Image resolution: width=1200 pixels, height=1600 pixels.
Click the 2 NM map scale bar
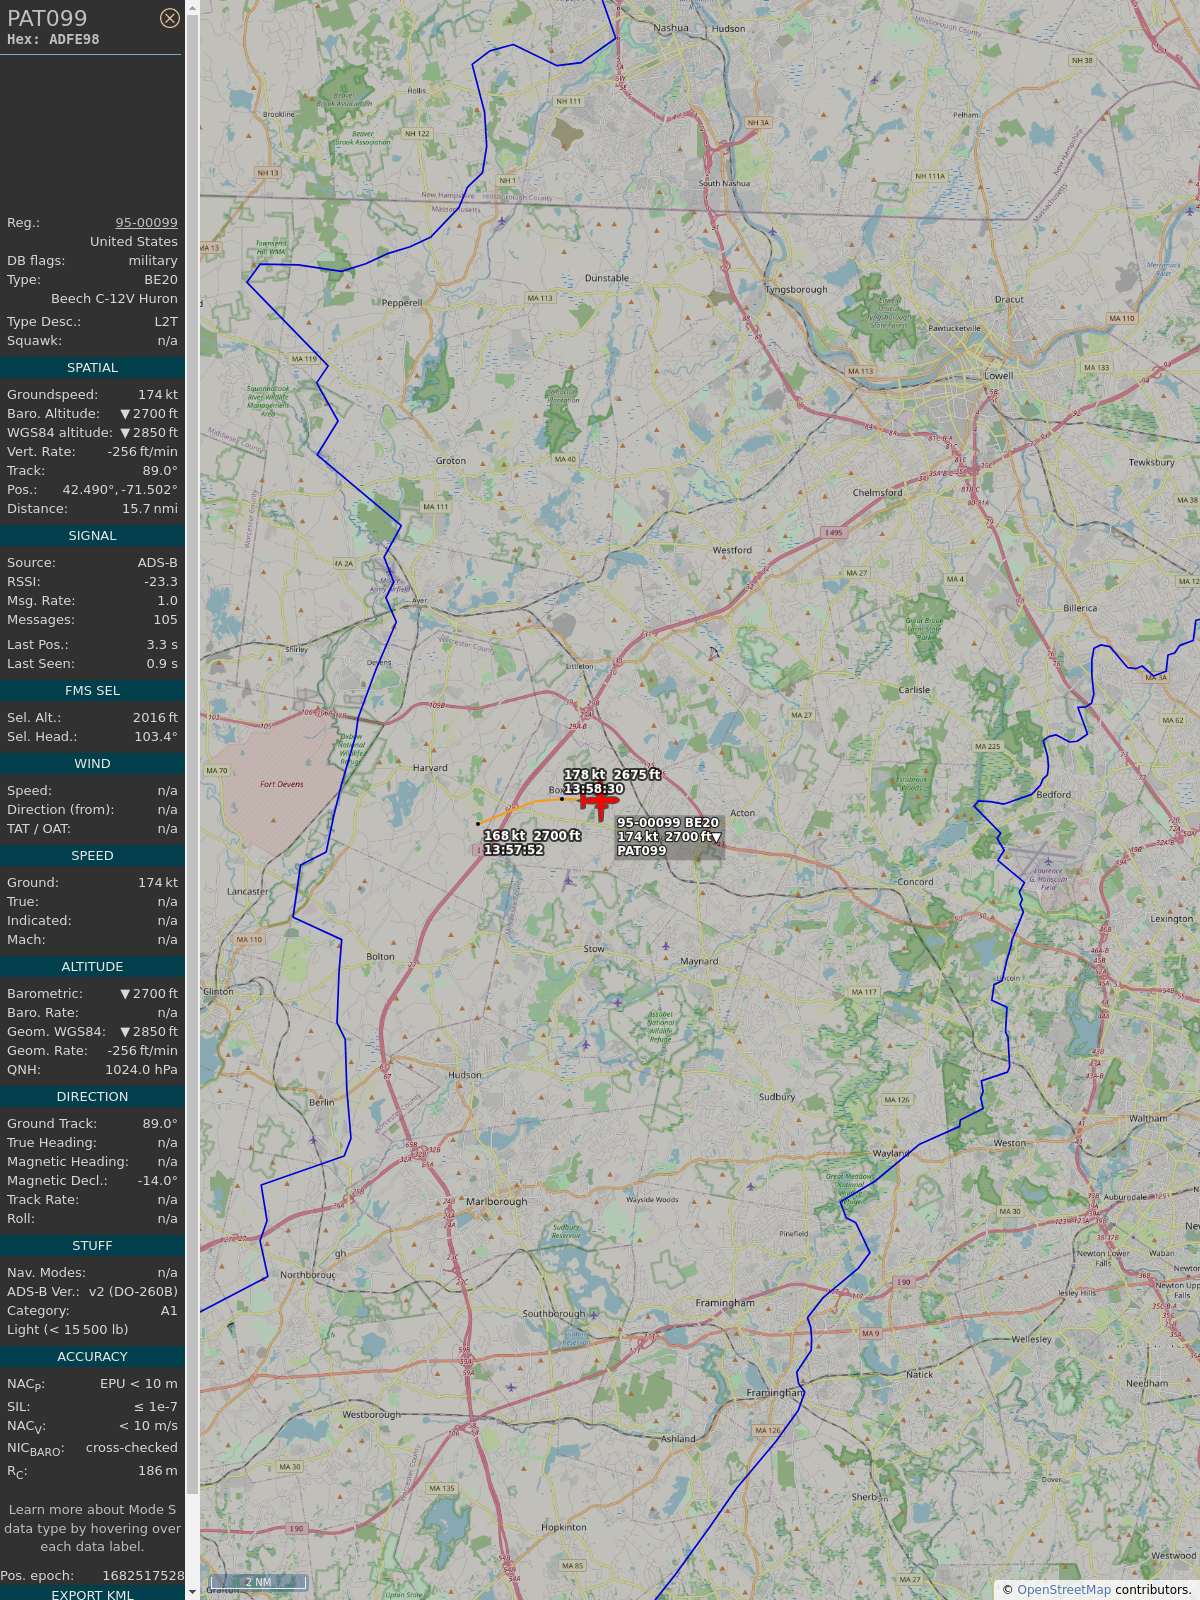pos(258,1582)
